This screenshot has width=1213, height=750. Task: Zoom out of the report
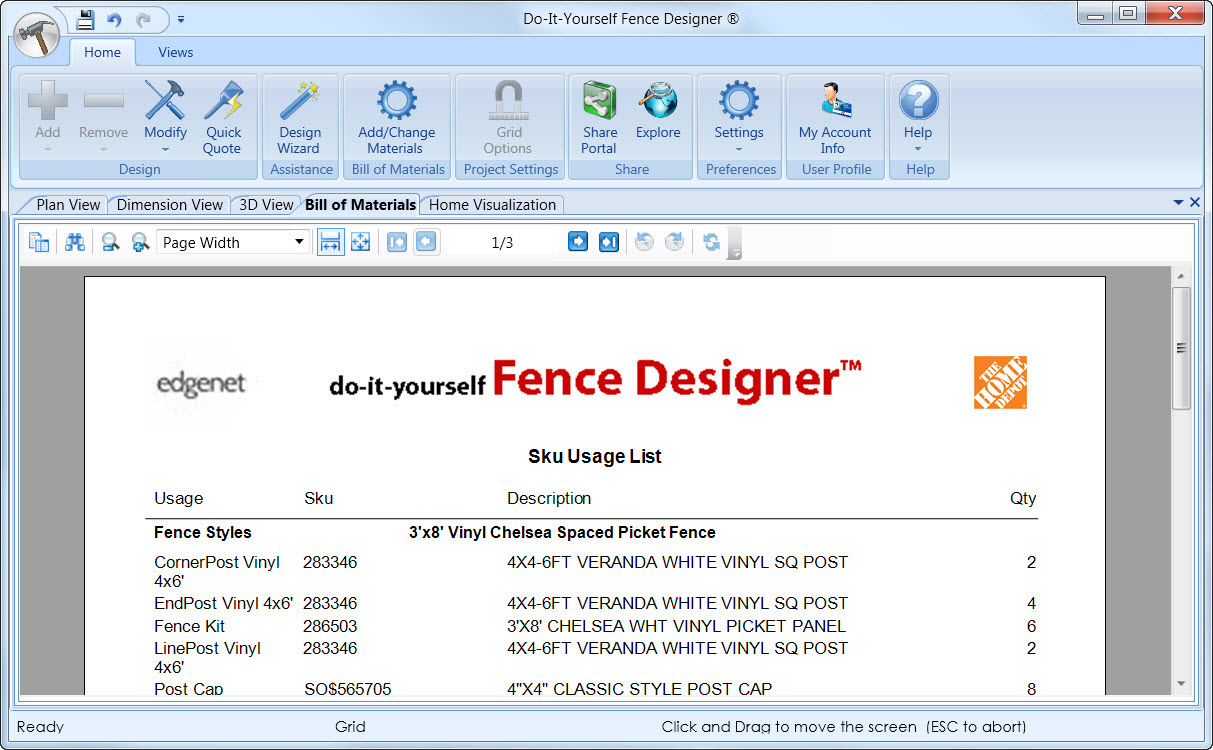[111, 242]
